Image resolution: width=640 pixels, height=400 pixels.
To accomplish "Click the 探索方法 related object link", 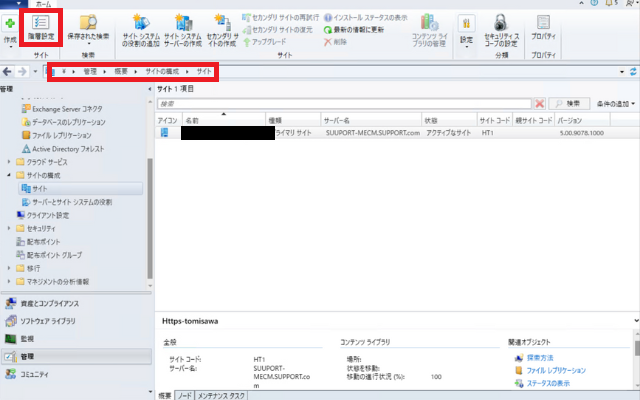I will point(541,357).
